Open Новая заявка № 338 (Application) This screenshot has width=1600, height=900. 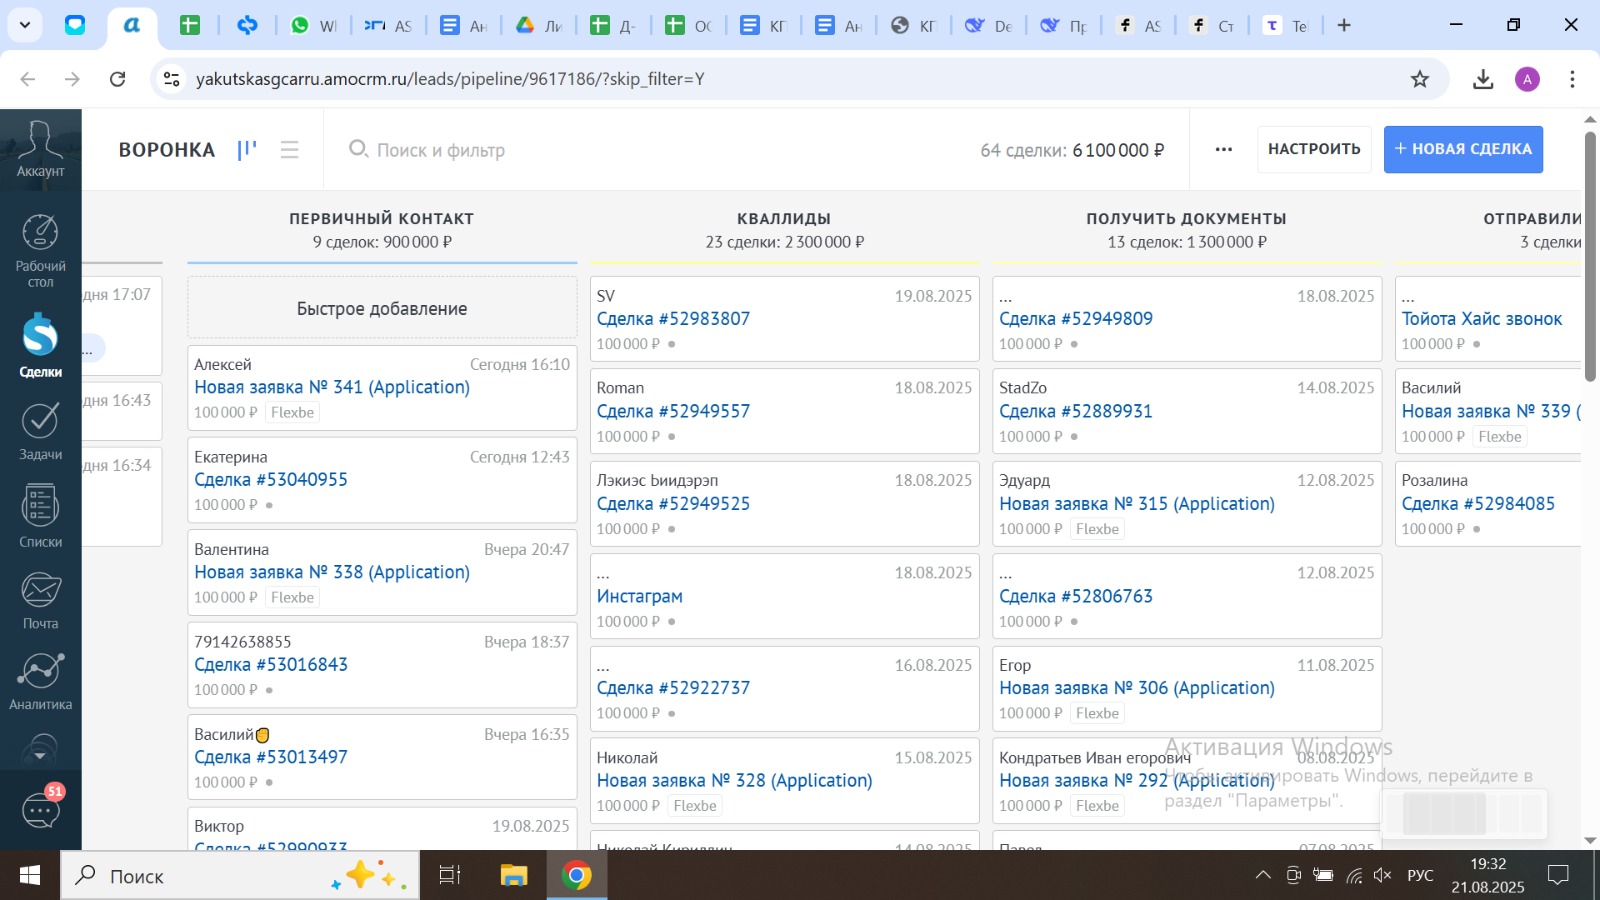(x=332, y=572)
